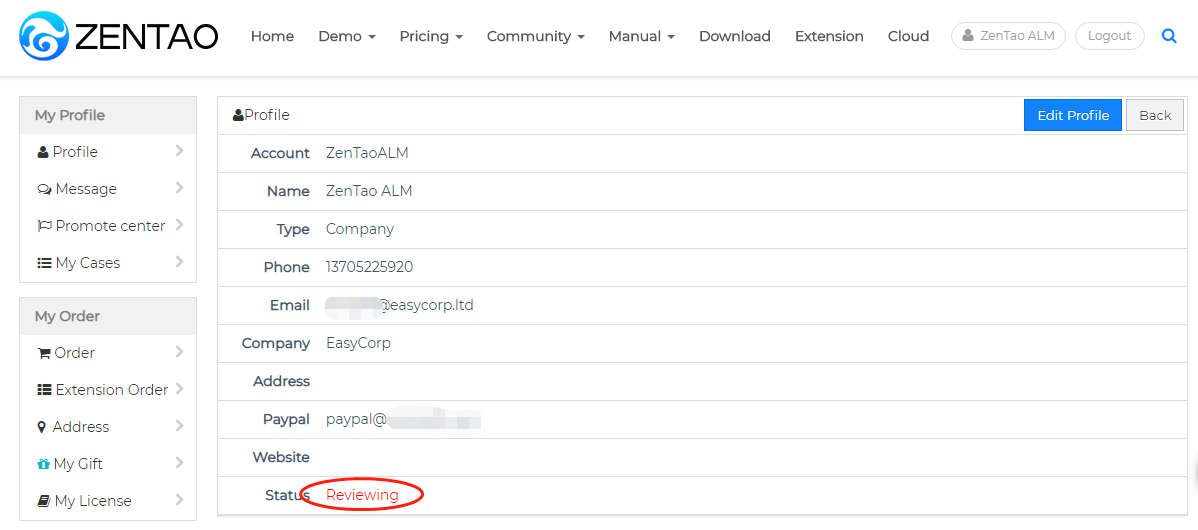Click the chevron next to Extension Order
This screenshot has width=1198, height=530.
[x=180, y=389]
